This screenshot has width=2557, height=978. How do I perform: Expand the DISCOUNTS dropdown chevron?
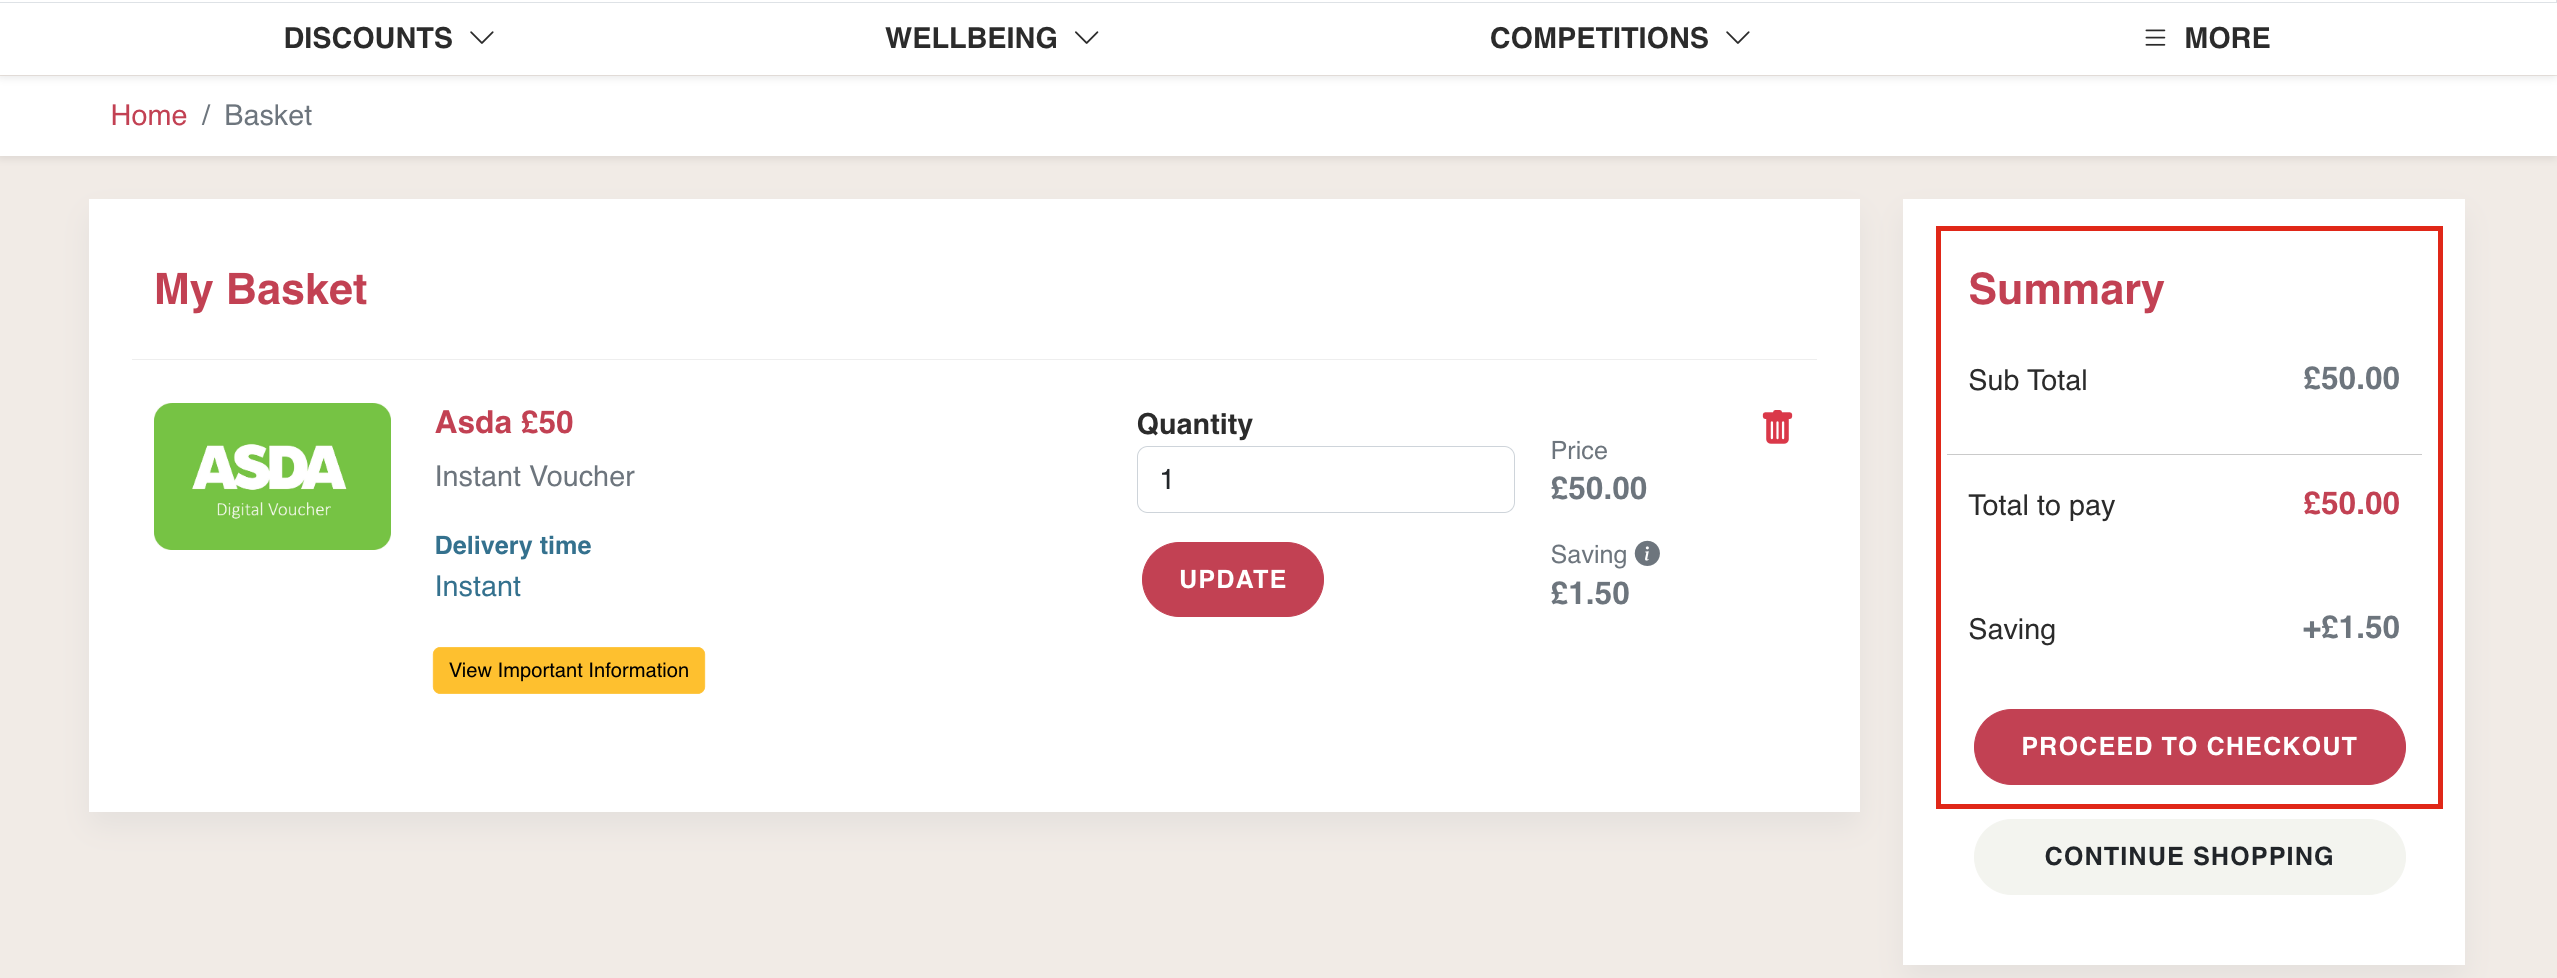[482, 38]
